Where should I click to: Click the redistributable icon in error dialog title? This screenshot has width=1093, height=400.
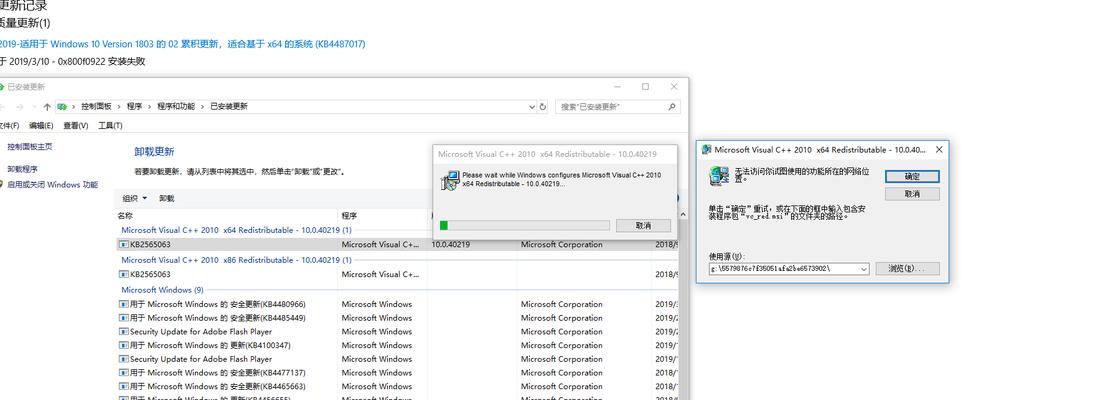pyautogui.click(x=707, y=150)
